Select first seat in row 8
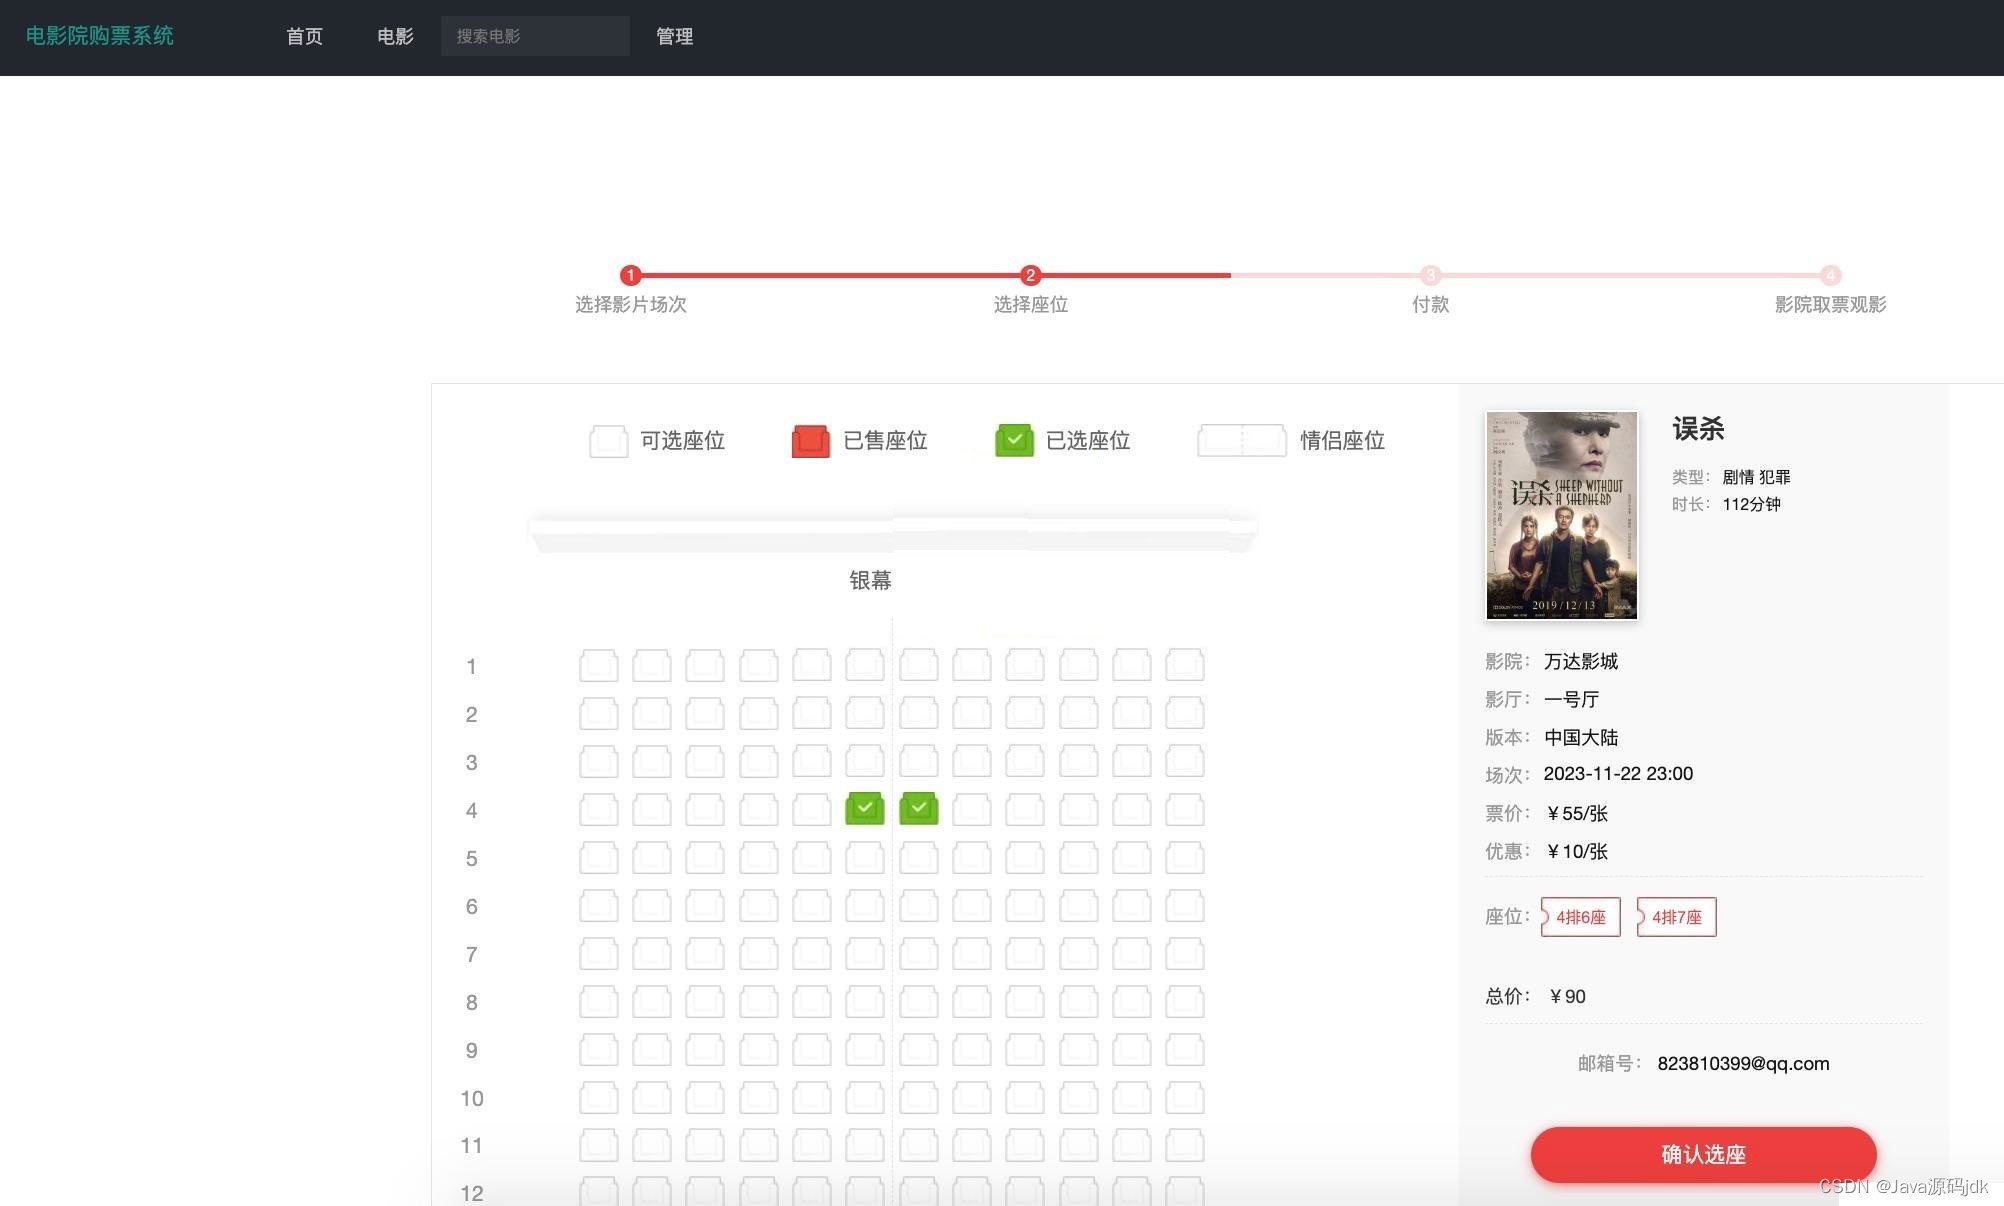Image resolution: width=2004 pixels, height=1206 pixels. pyautogui.click(x=598, y=1001)
